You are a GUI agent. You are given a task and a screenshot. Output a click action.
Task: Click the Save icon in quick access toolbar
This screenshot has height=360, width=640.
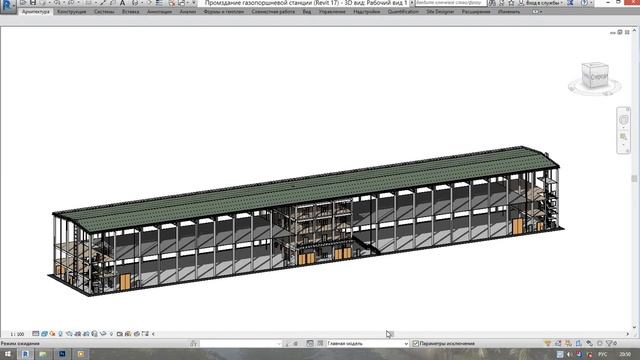[x=33, y=2]
